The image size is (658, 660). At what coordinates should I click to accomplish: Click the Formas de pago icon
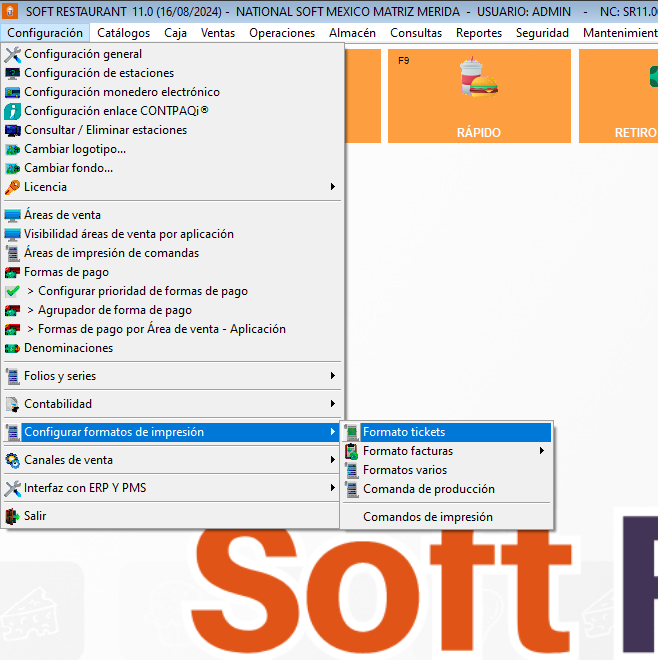[x=13, y=272]
